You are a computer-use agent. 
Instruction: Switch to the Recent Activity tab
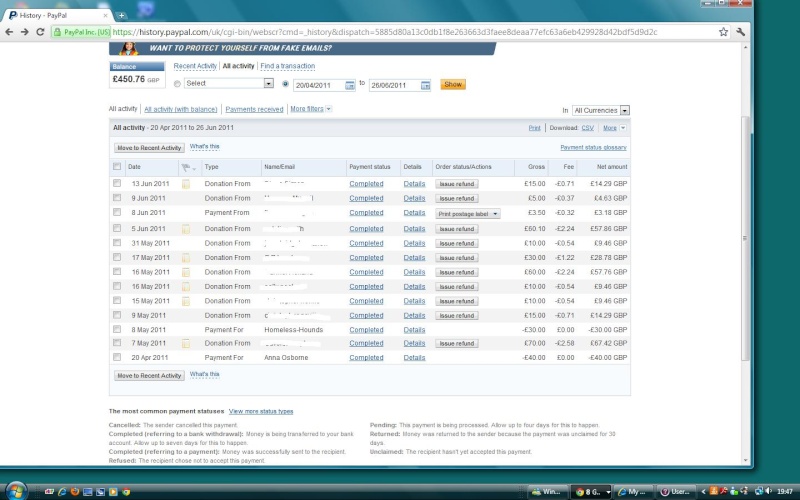pyautogui.click(x=195, y=66)
